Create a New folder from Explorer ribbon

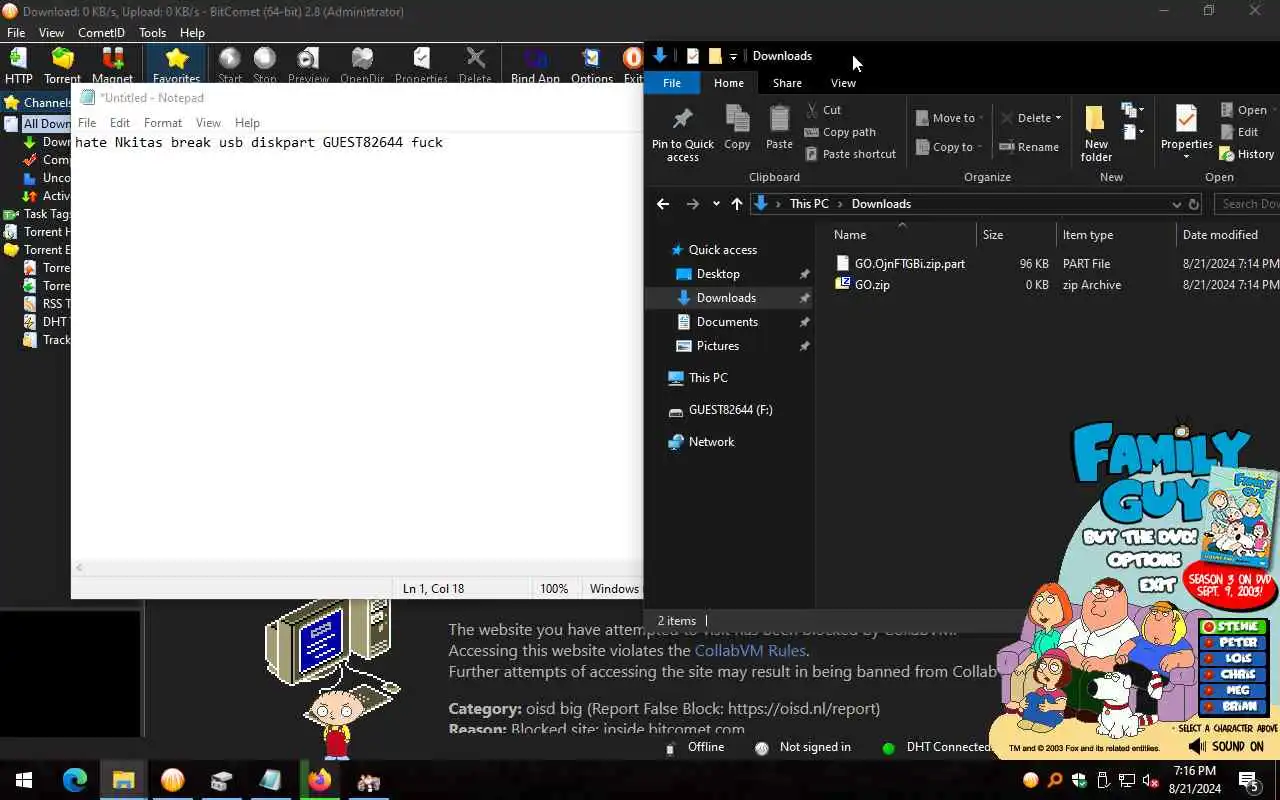click(1096, 133)
